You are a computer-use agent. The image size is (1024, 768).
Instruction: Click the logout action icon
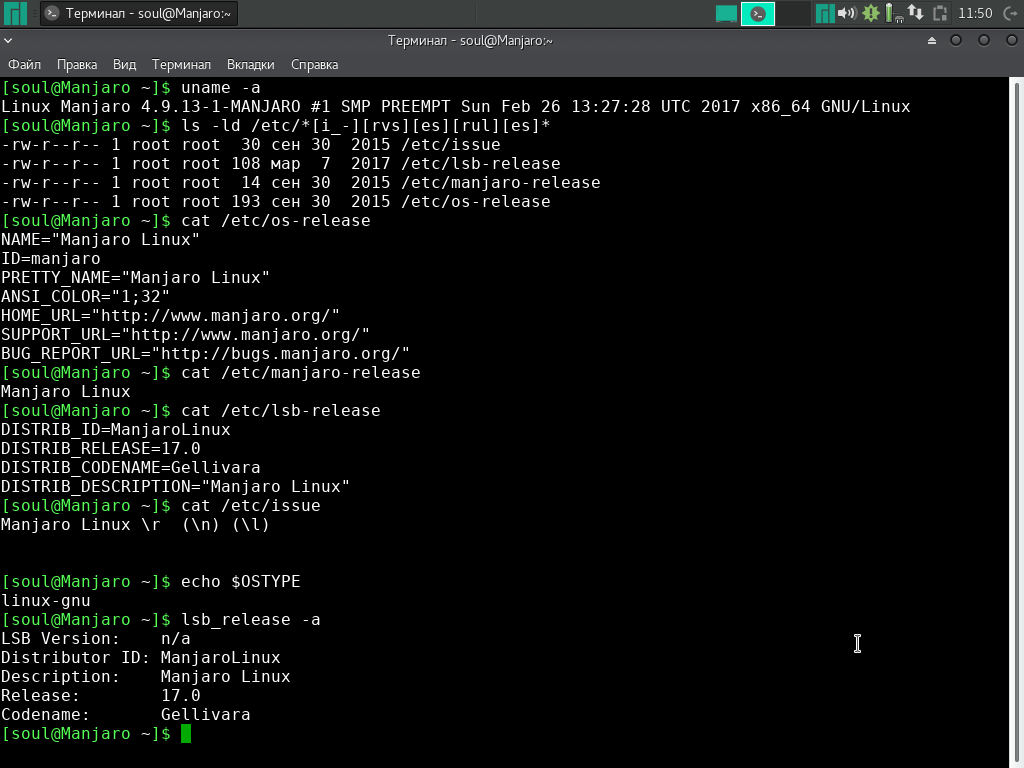[x=1010, y=13]
